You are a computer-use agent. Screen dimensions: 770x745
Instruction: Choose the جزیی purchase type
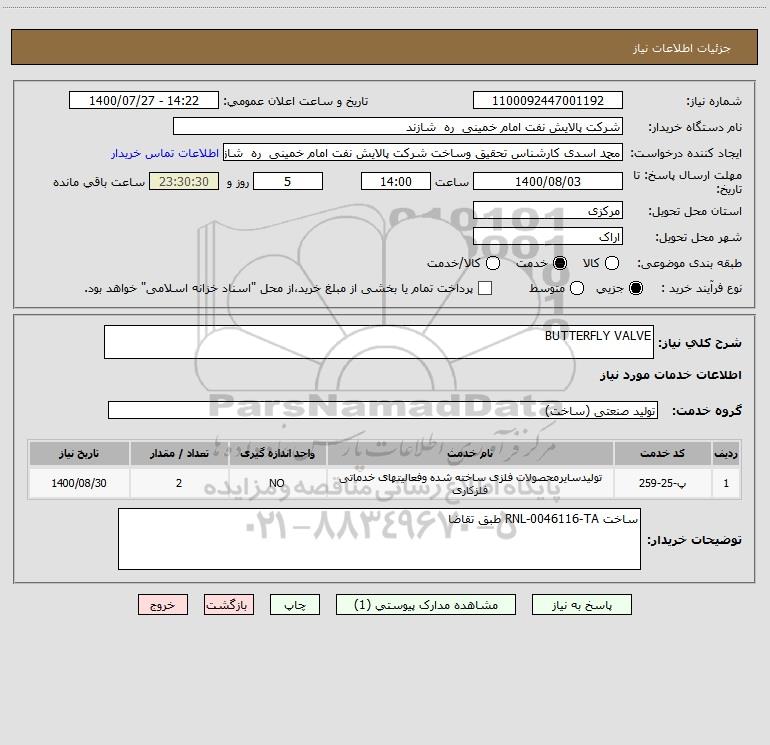(x=635, y=288)
